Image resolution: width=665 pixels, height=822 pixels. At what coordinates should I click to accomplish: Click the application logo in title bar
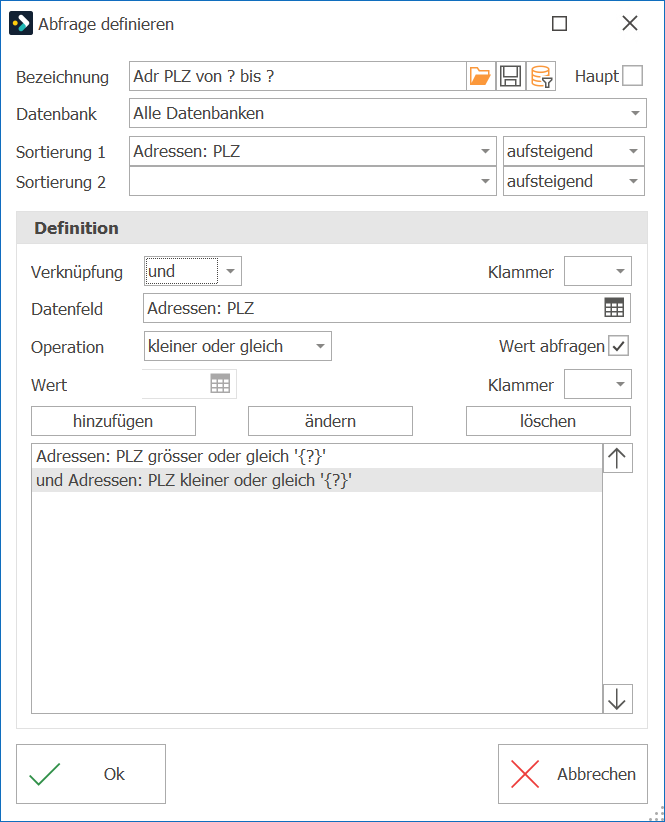(21, 24)
